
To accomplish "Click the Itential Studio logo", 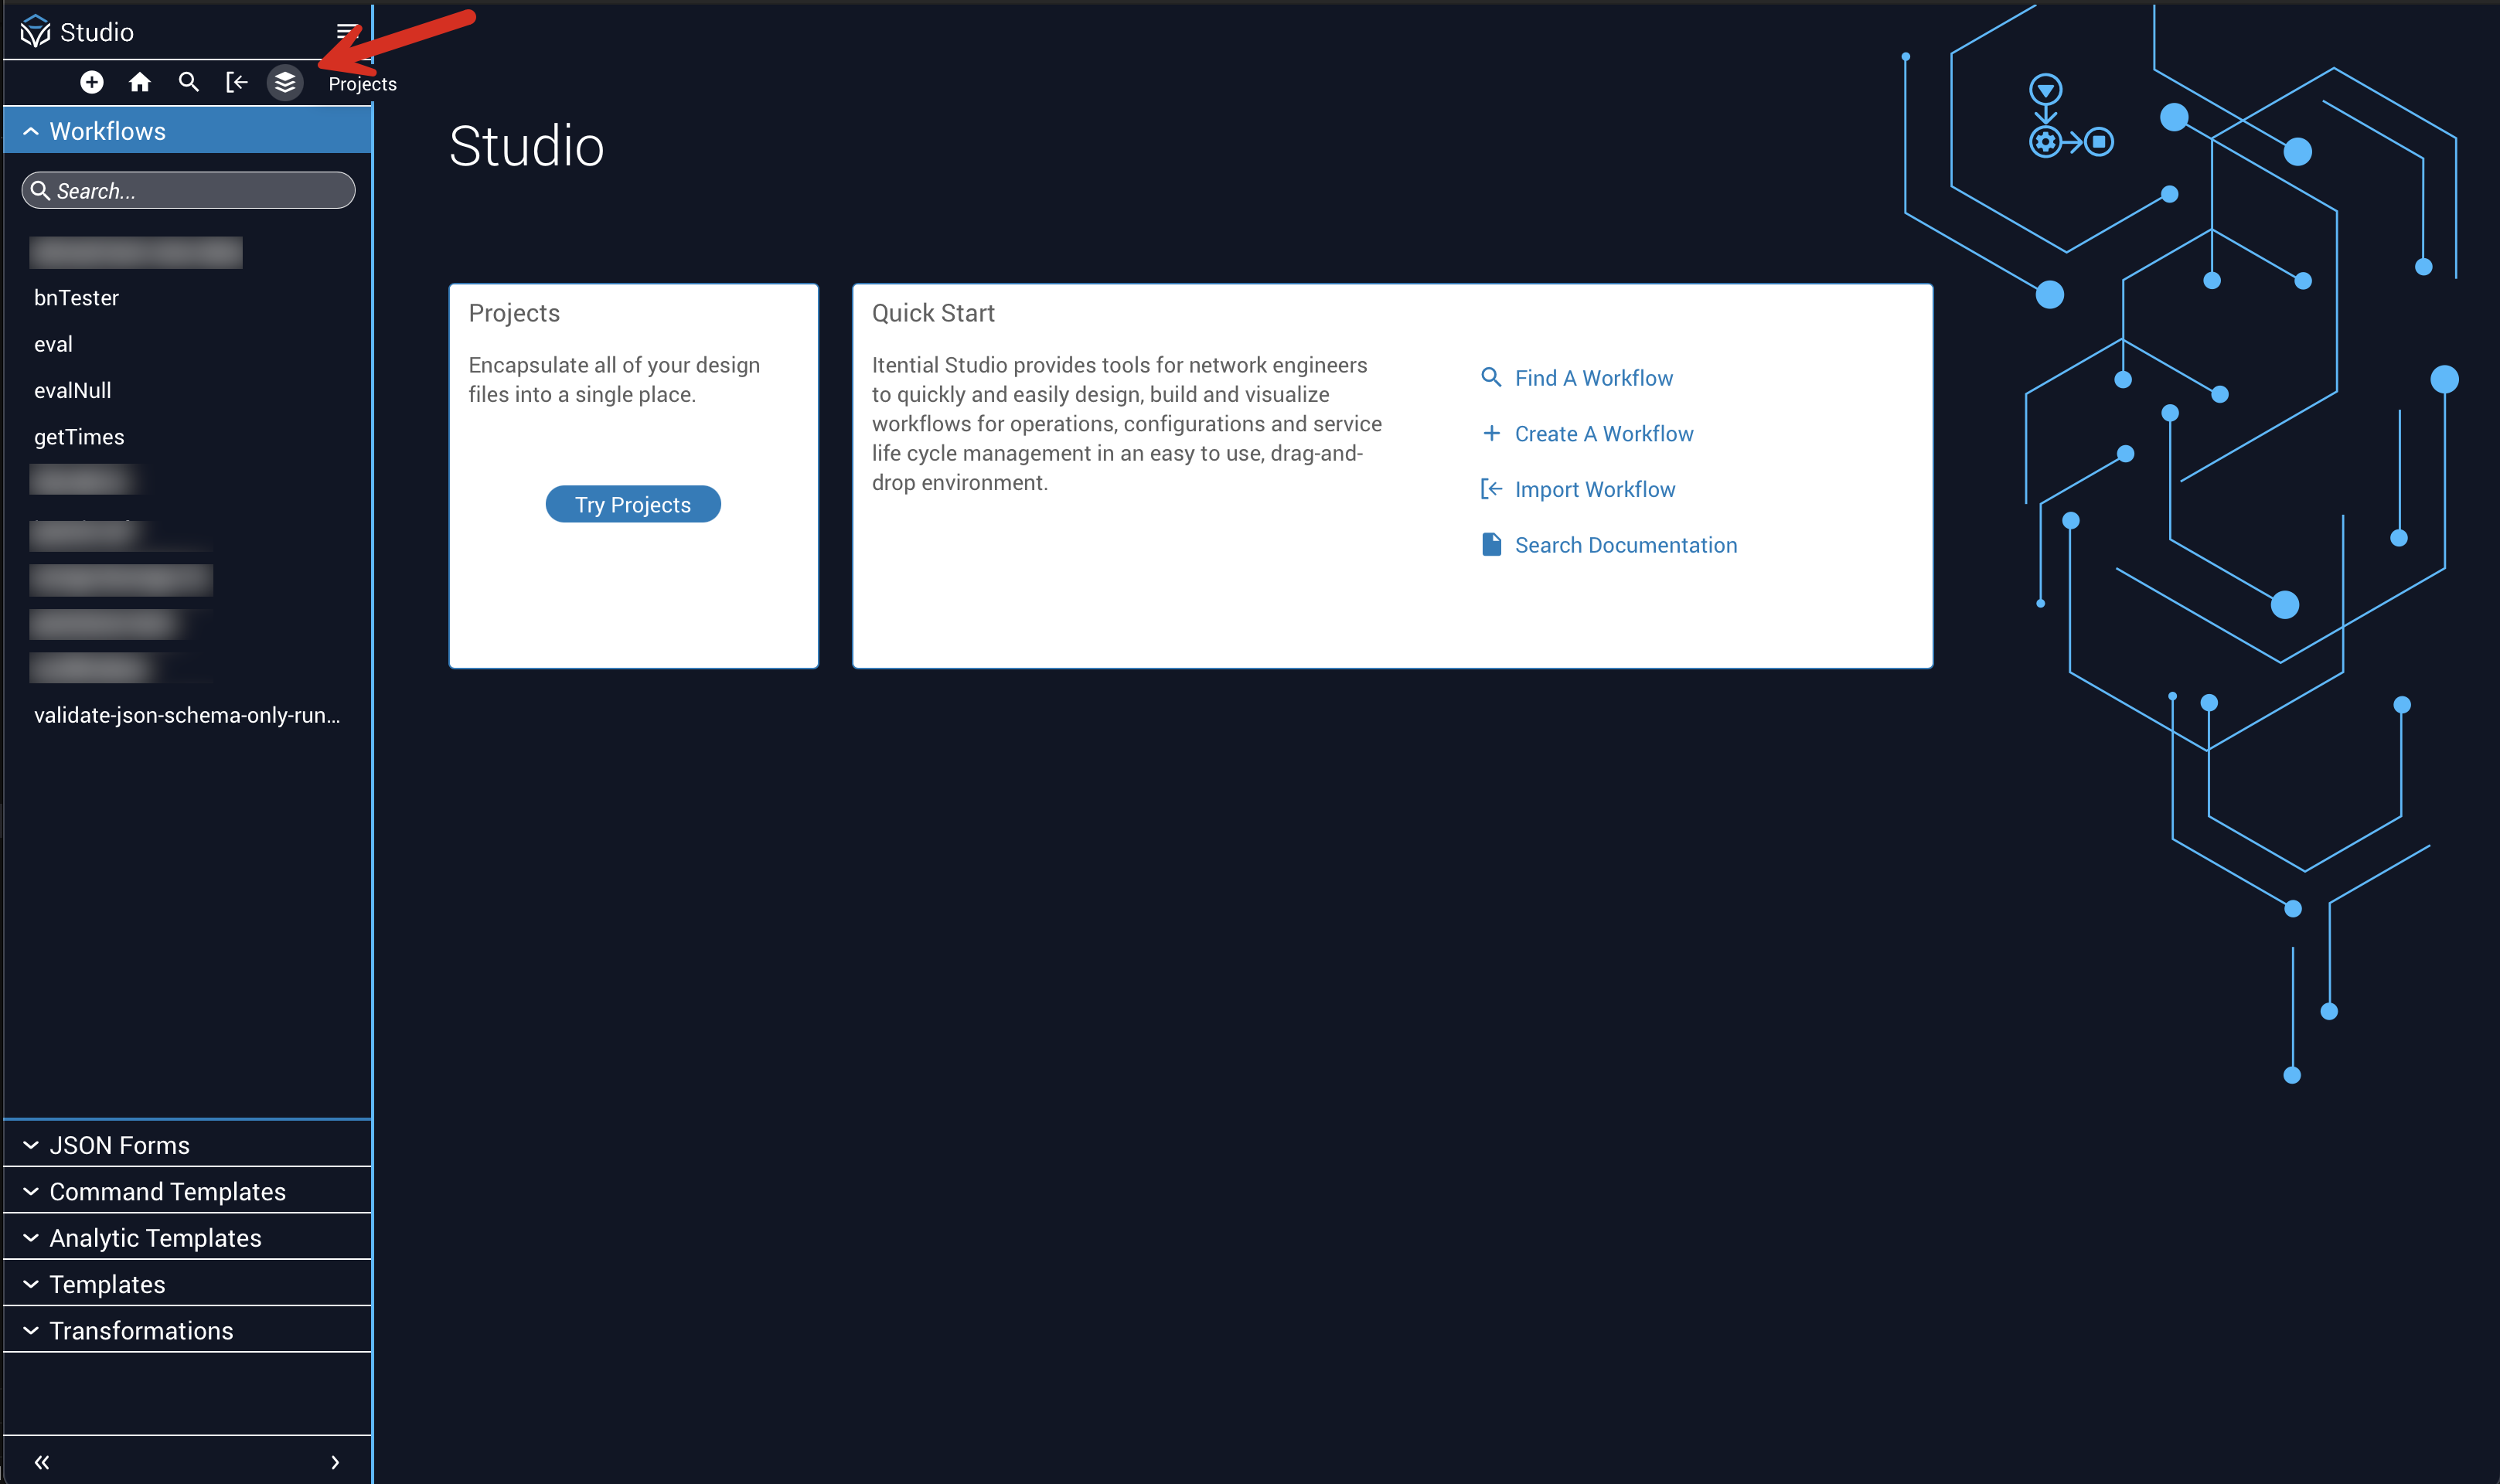I will [35, 32].
